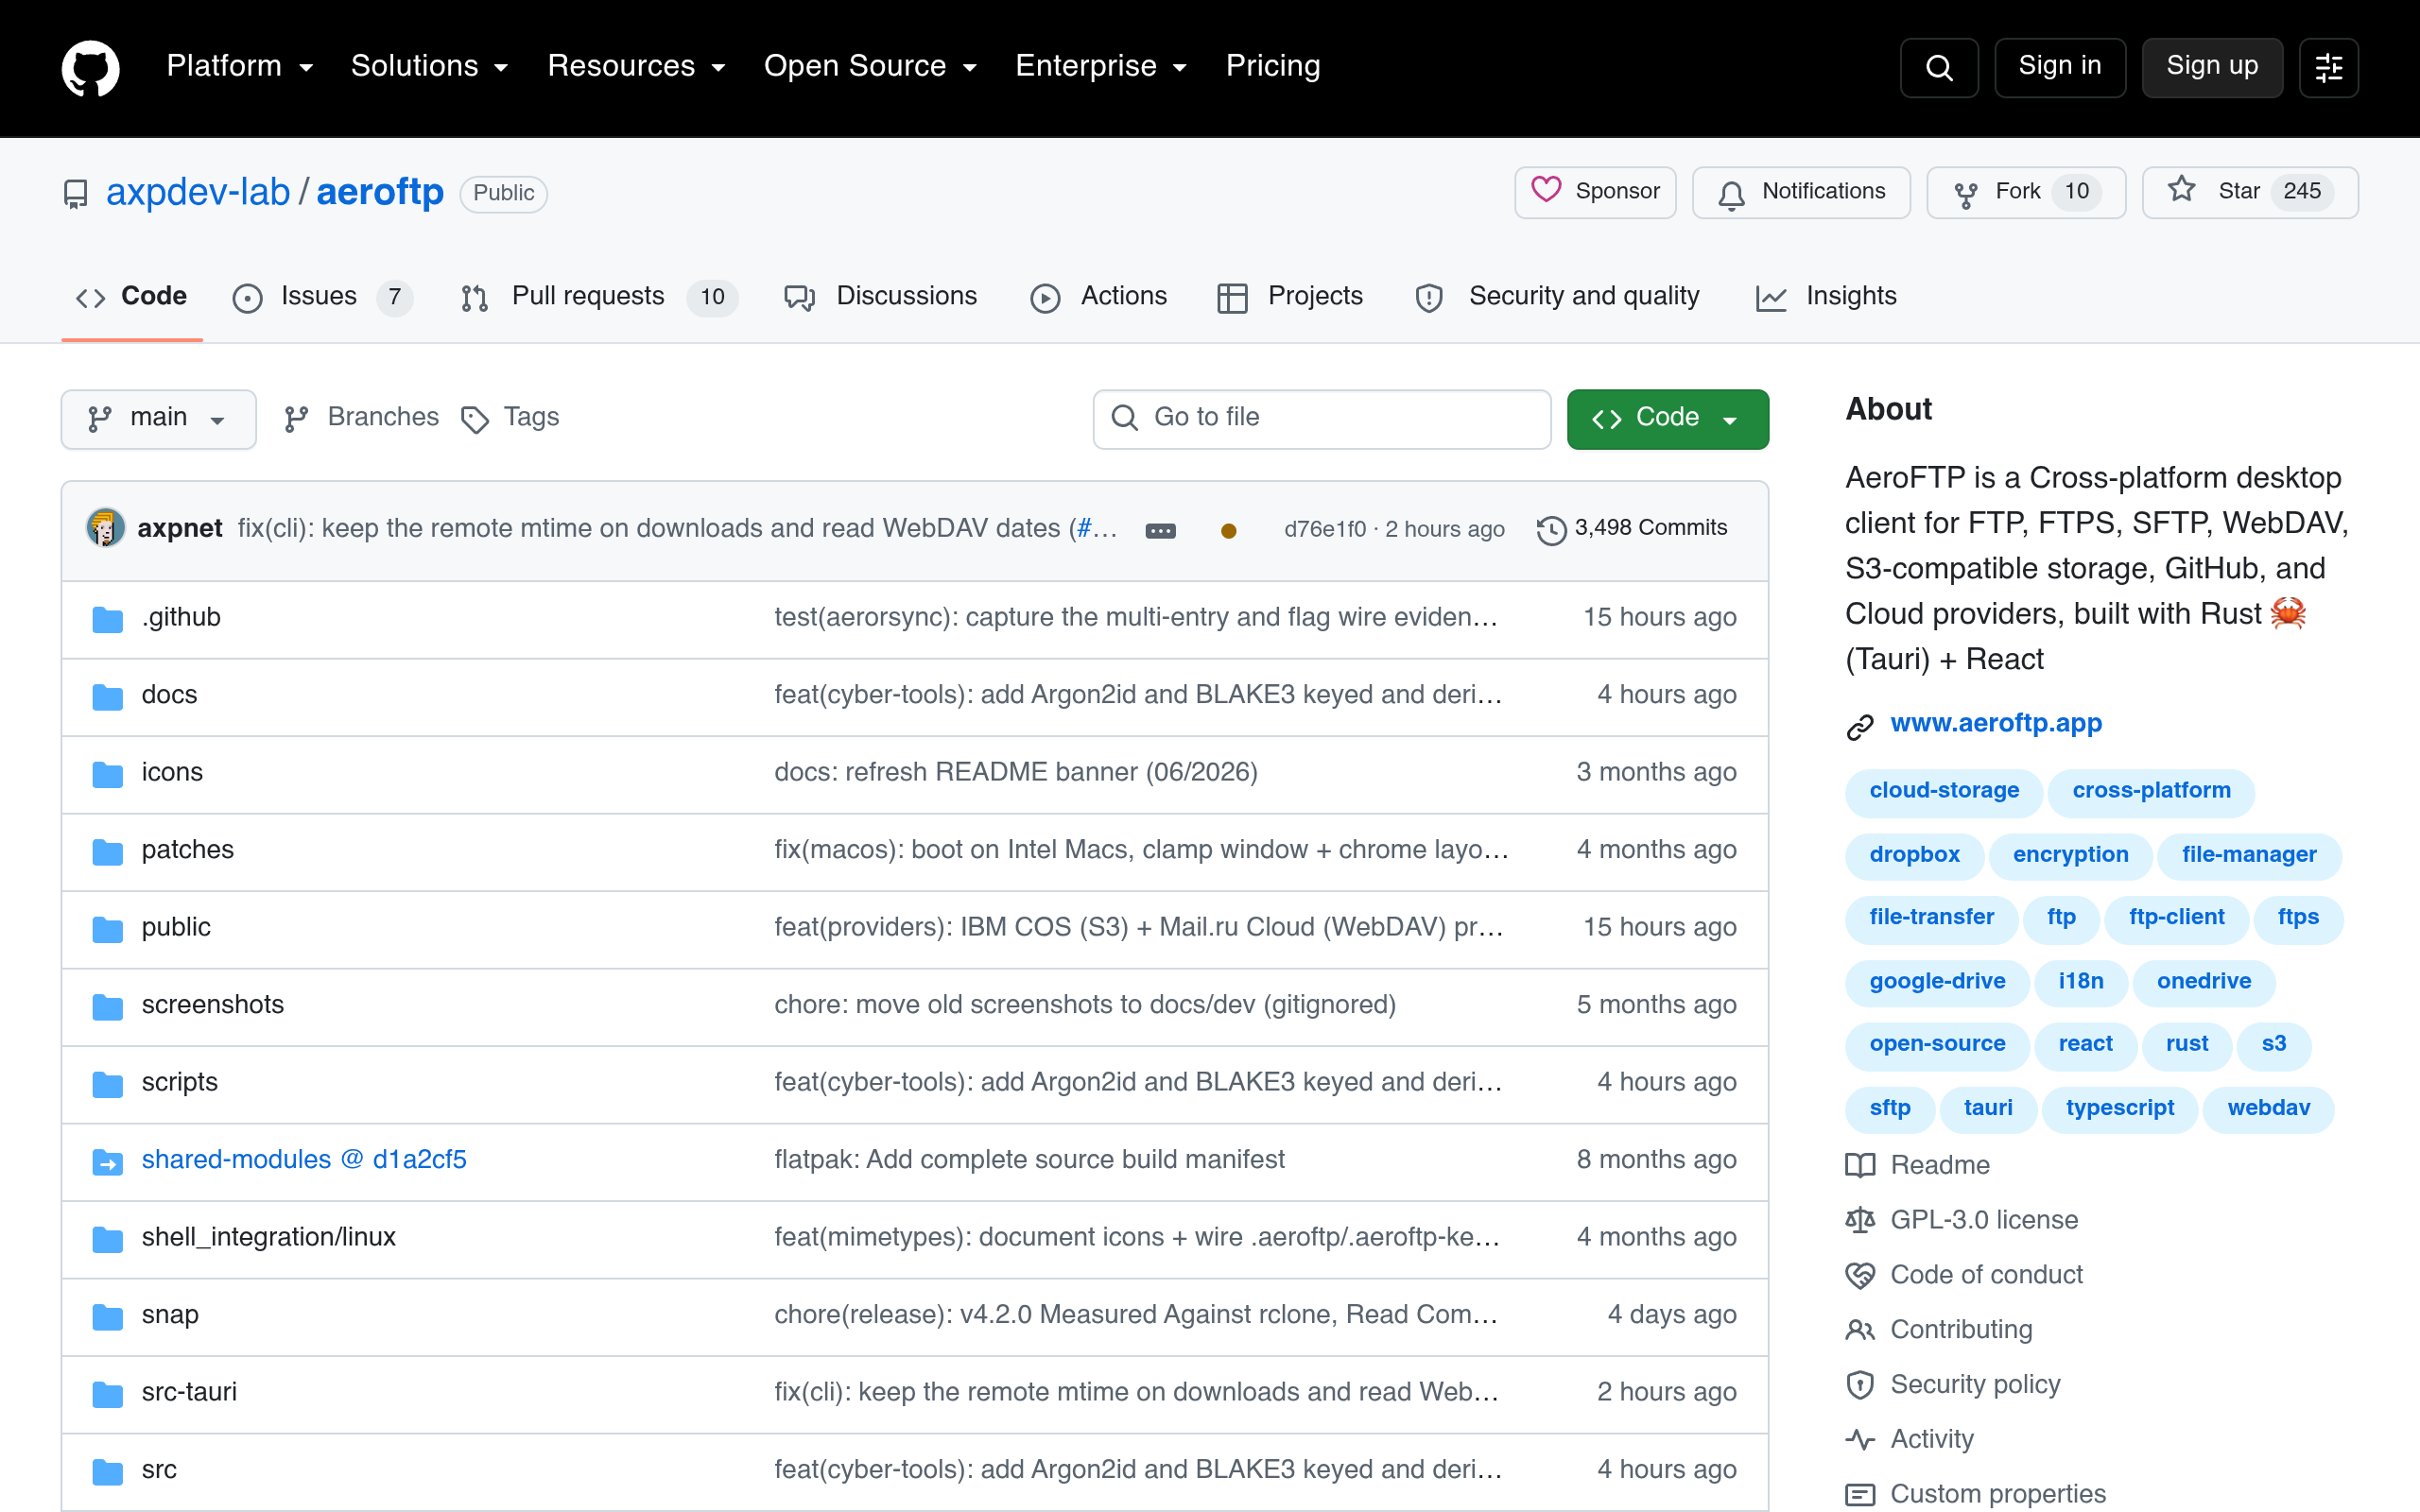Fork the aeroftp repository
This screenshot has width=2420, height=1512.
point(2026,192)
